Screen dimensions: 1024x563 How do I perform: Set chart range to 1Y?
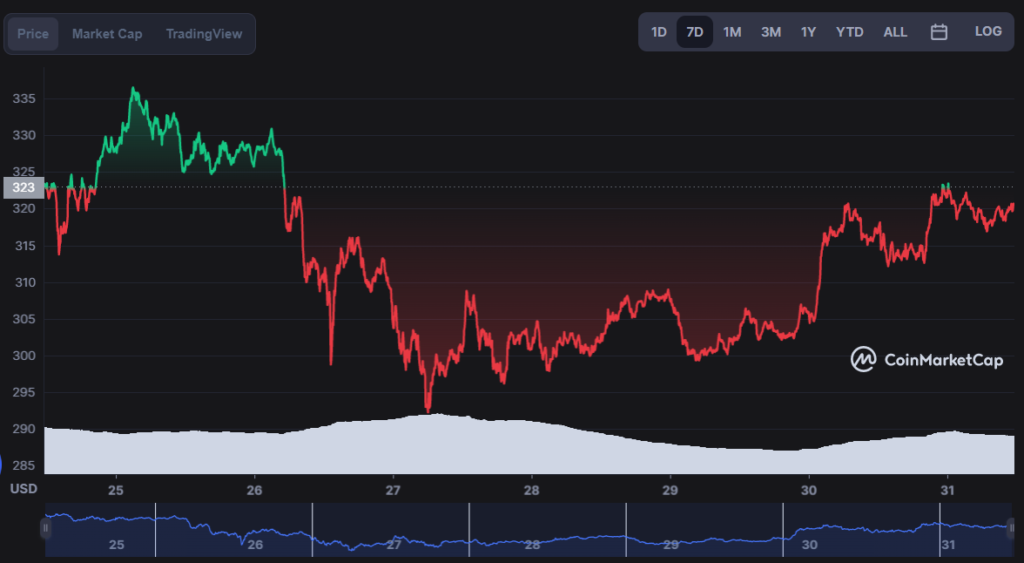click(x=808, y=32)
